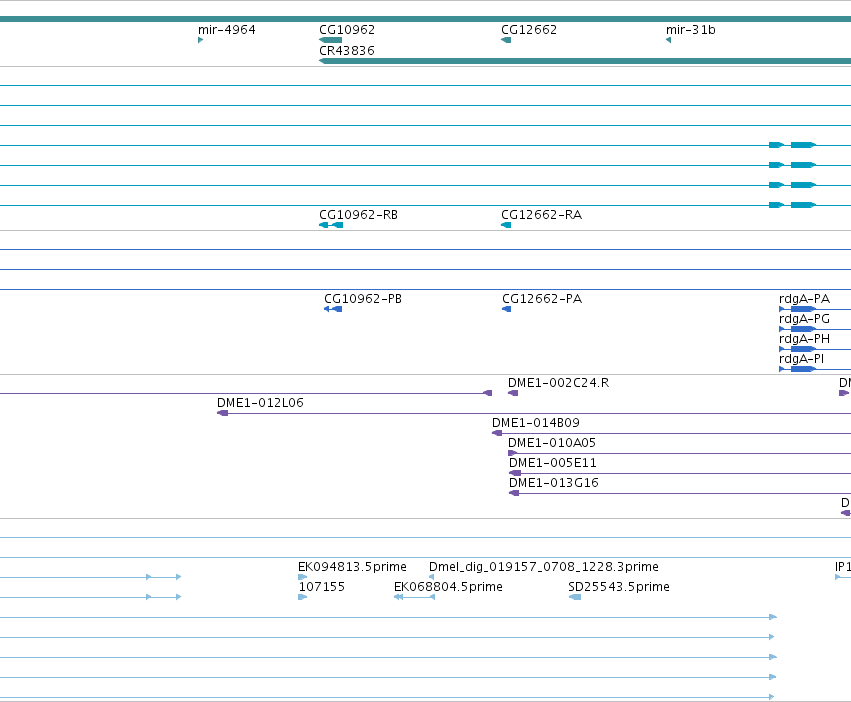The height and width of the screenshot is (702, 851).
Task: Select the rdgA-PI label
Action: [801, 359]
